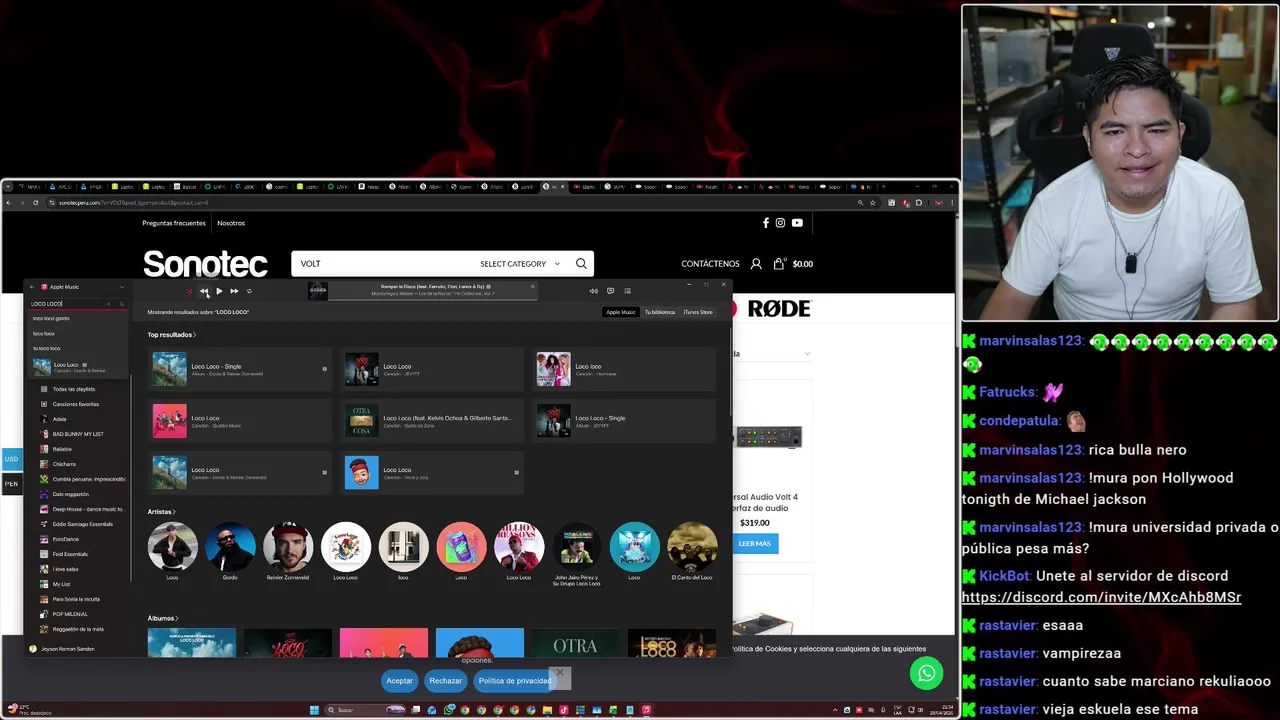
Task: Click the play button in Apple Music
Action: coord(219,291)
